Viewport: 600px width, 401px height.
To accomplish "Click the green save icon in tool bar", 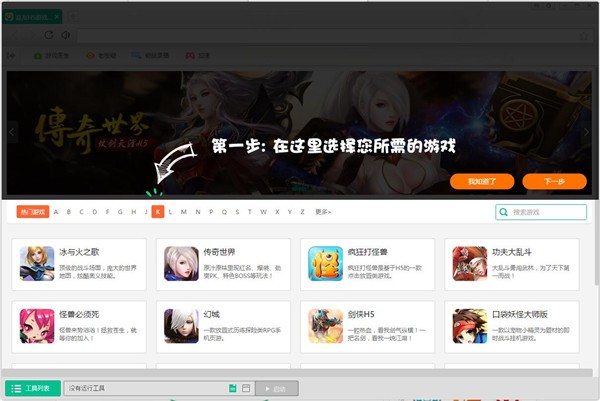I will (x=233, y=388).
